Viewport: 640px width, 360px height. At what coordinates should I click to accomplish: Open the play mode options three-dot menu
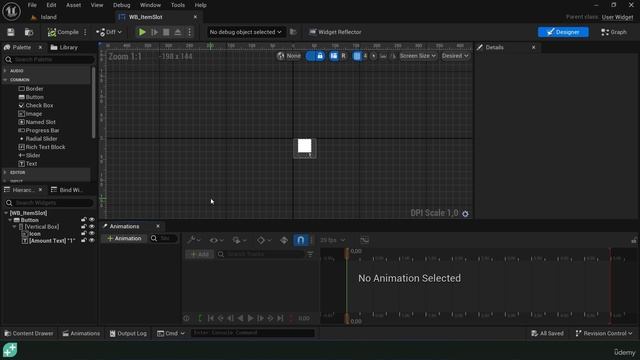[189, 32]
